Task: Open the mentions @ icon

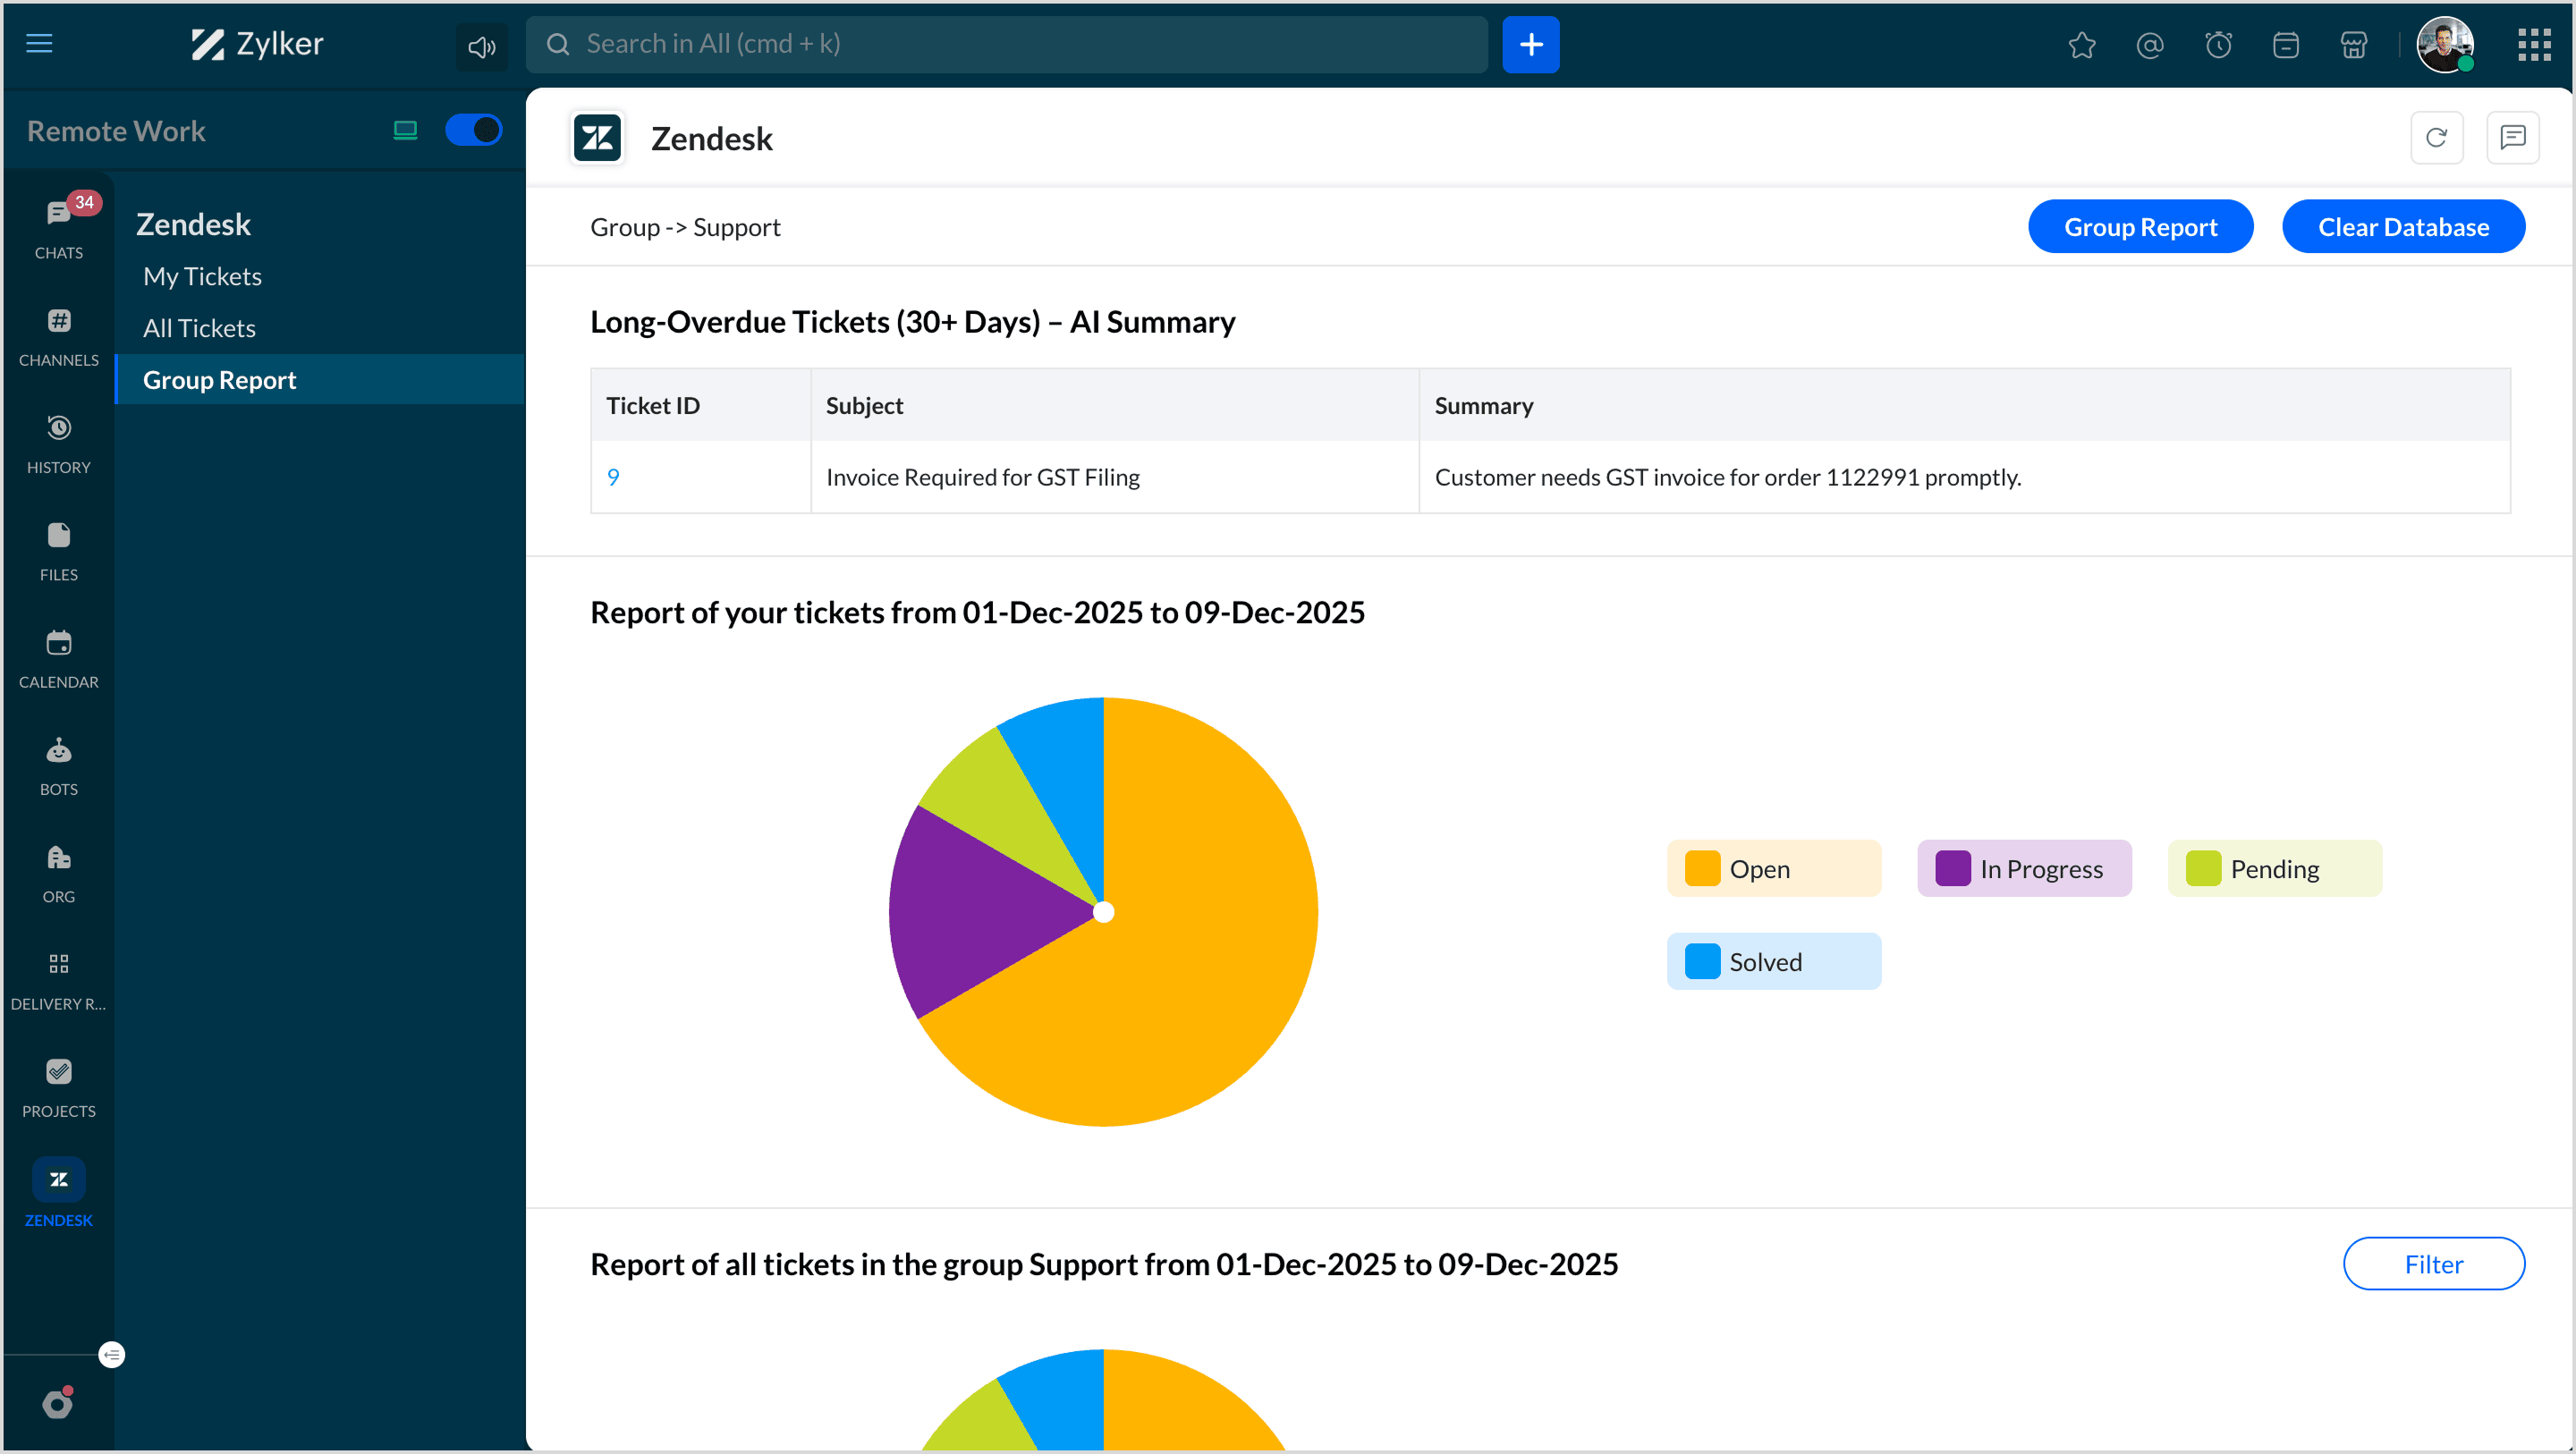Action: 2150,45
